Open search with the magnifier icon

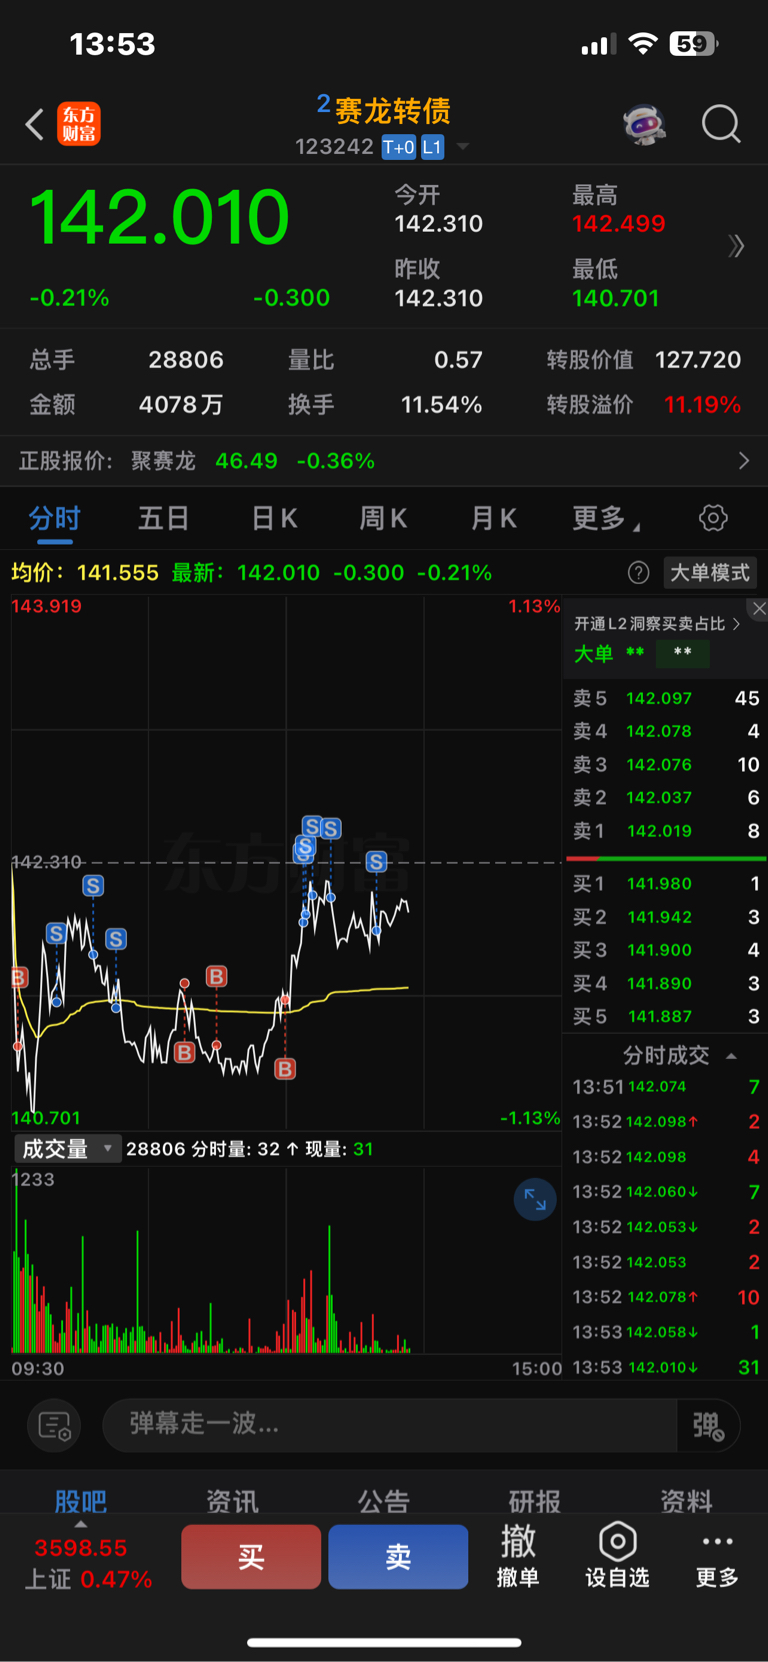click(x=721, y=125)
